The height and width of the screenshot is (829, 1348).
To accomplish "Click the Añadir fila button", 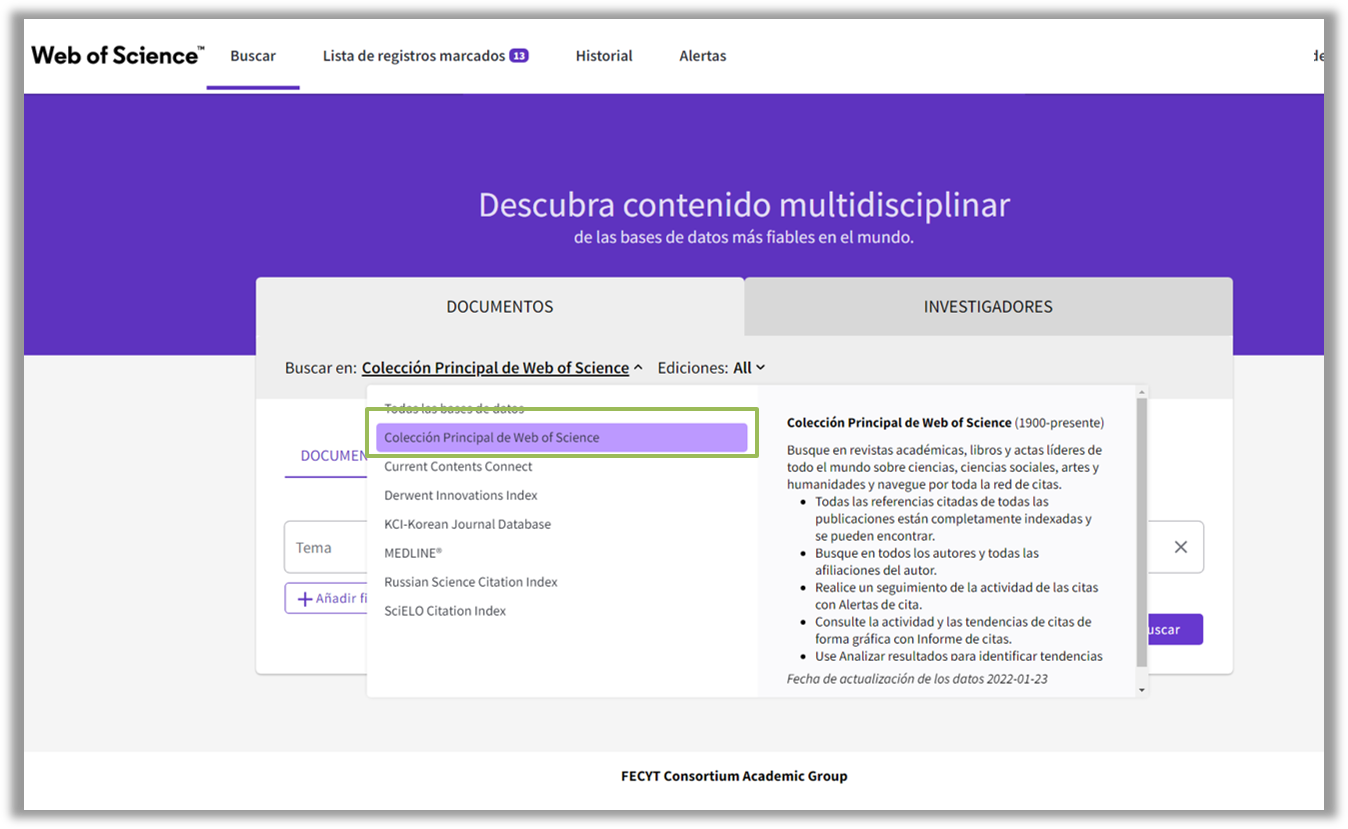I will [x=327, y=598].
